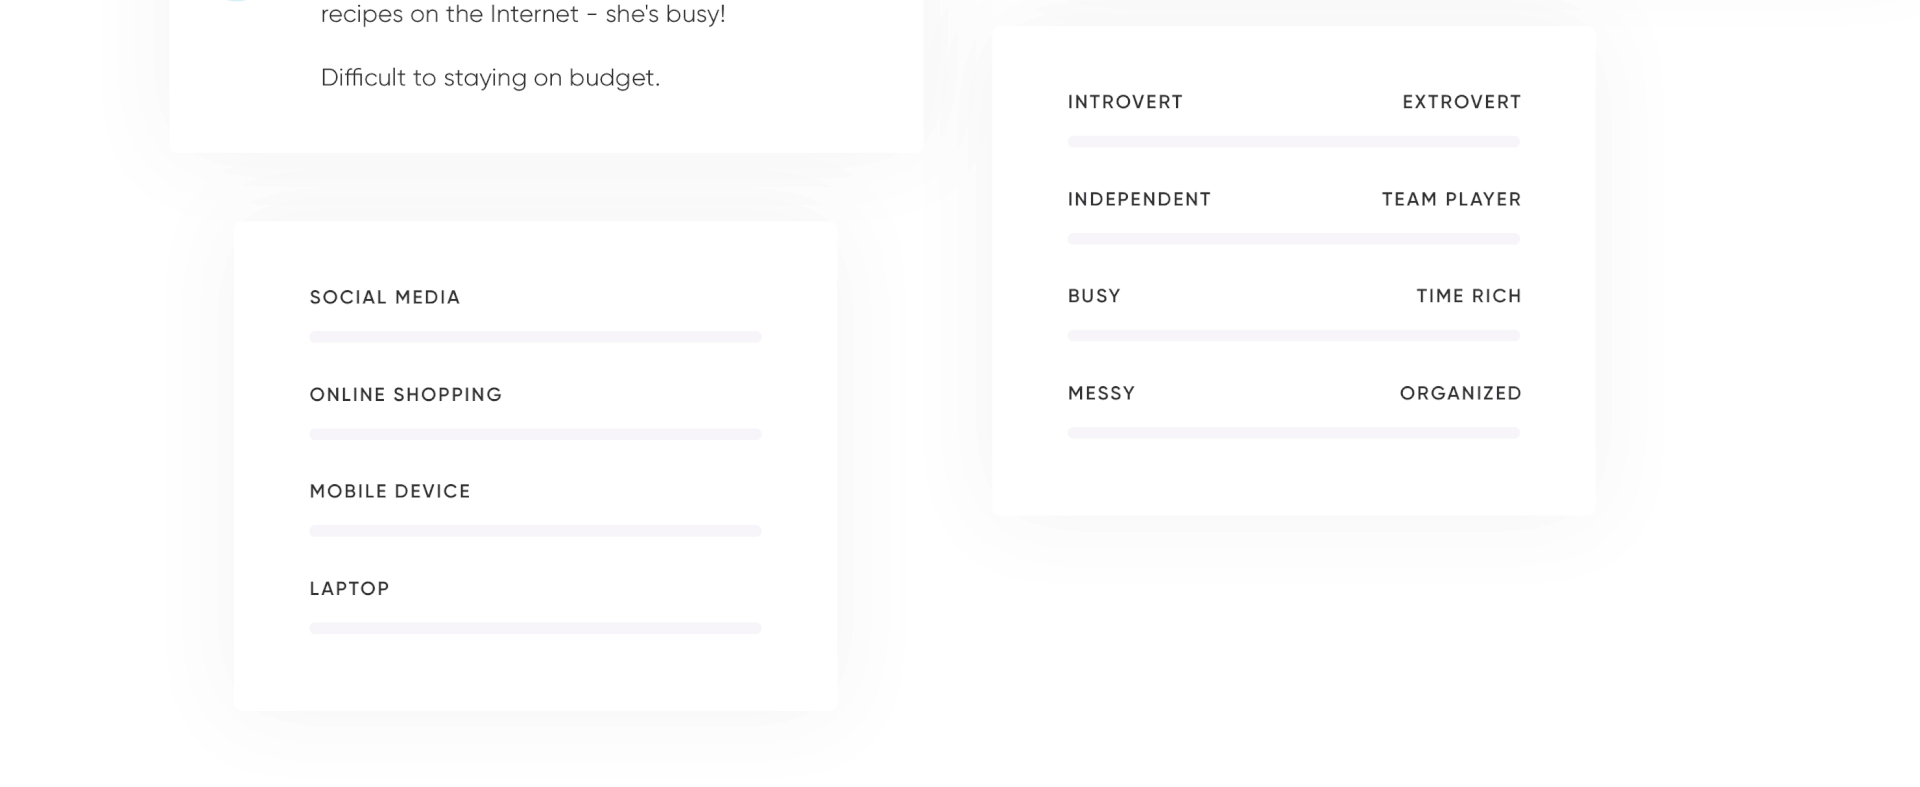Viewport: 1920px width, 787px height.
Task: Click the TEAM PLAYER label
Action: tap(1451, 199)
